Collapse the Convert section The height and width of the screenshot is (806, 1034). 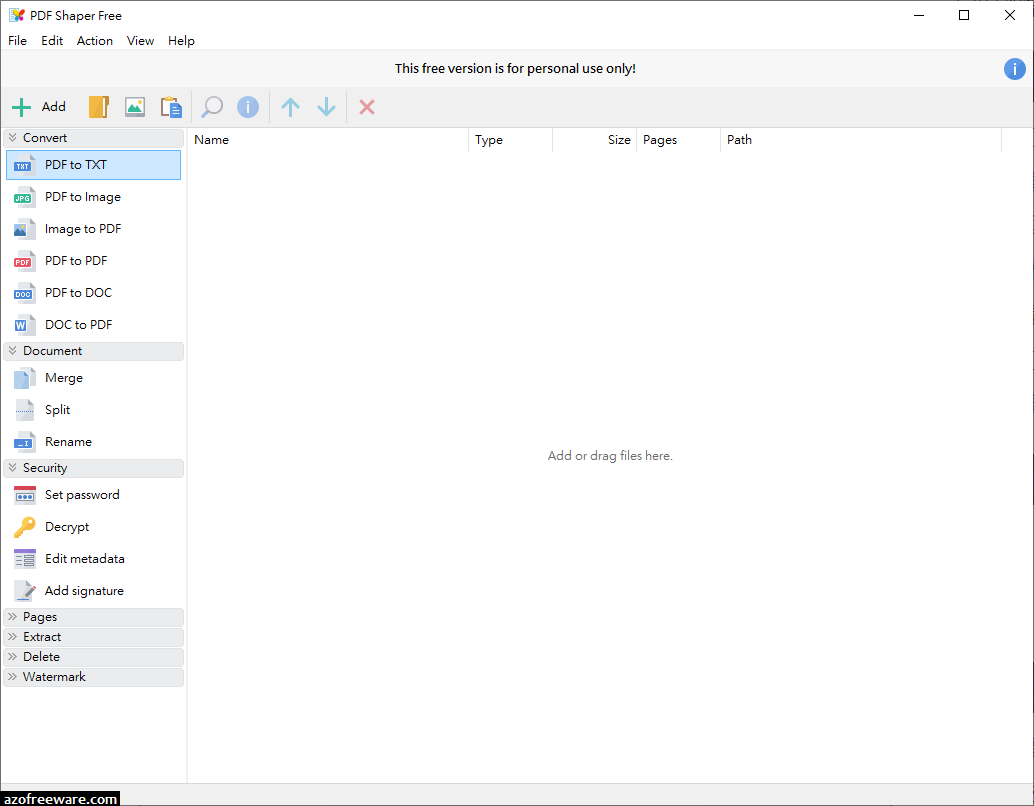tap(94, 138)
